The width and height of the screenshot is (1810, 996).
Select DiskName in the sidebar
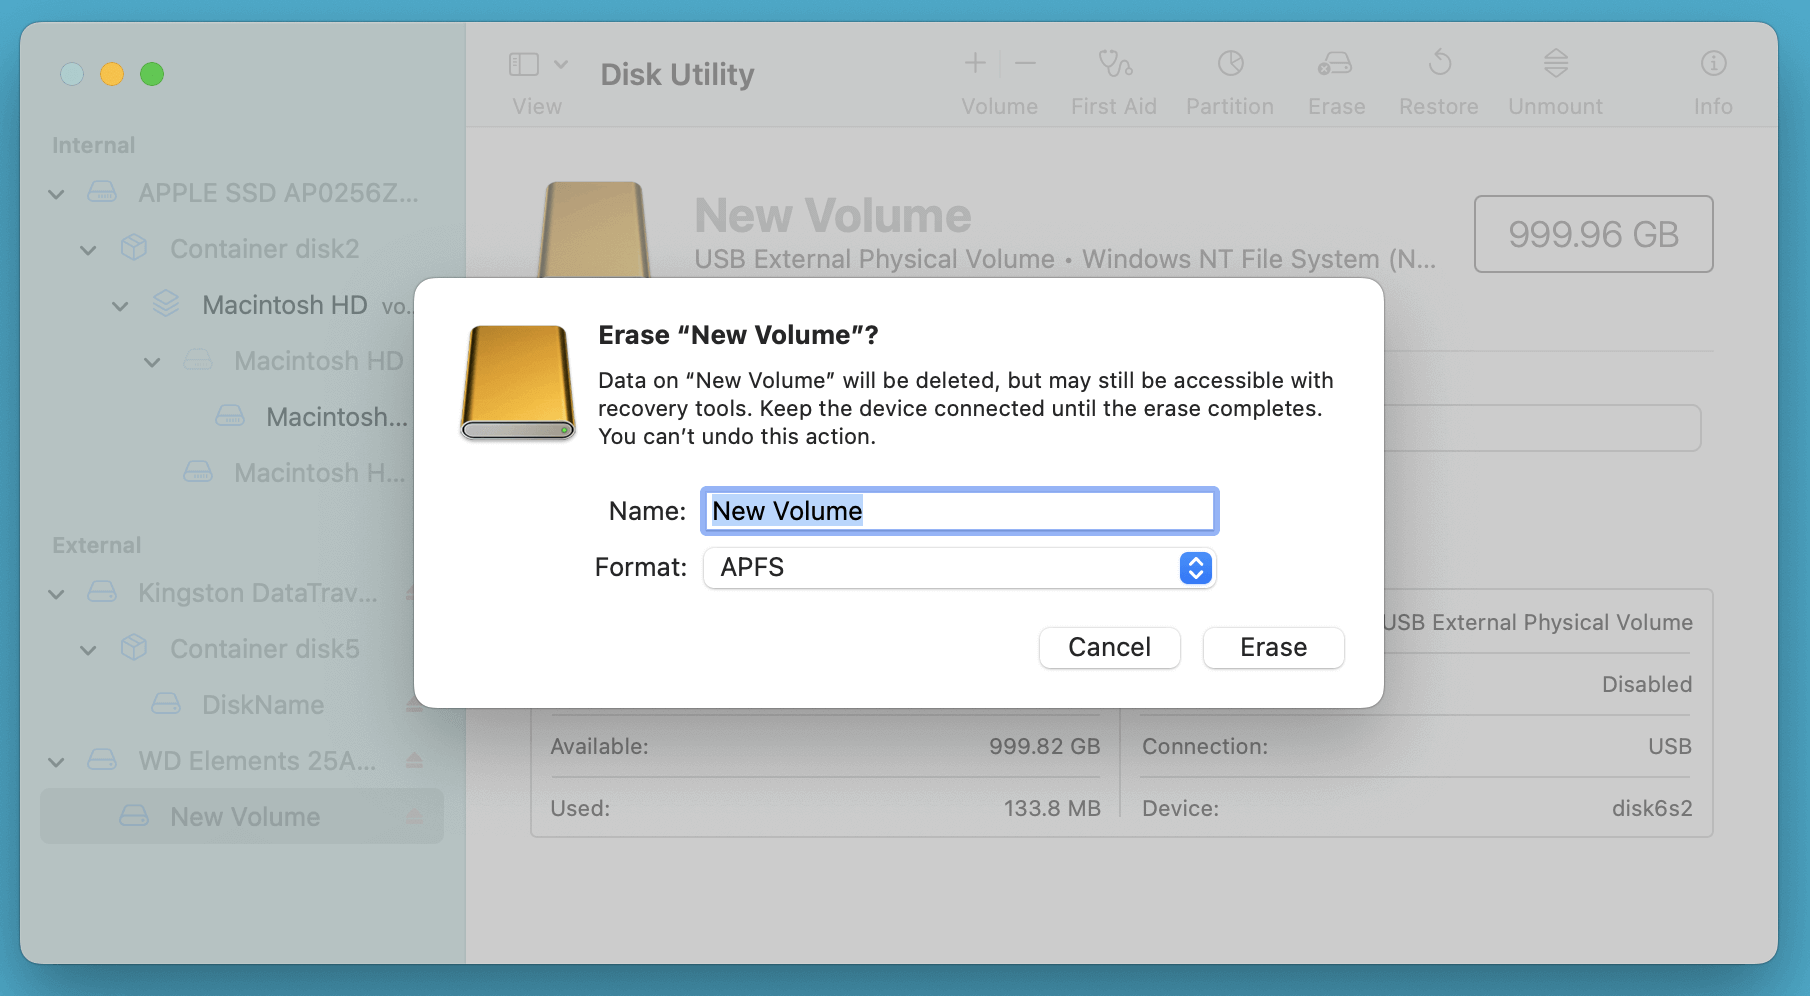pos(262,705)
